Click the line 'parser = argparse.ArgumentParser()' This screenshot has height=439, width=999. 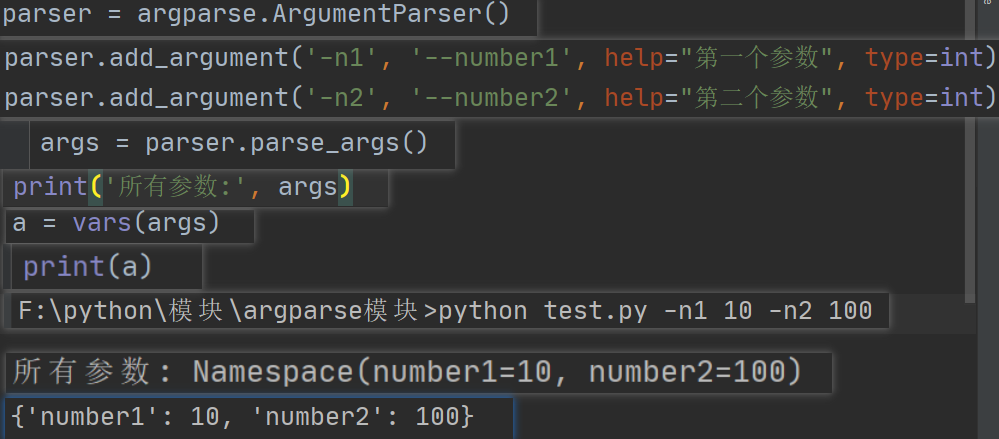coord(256,14)
